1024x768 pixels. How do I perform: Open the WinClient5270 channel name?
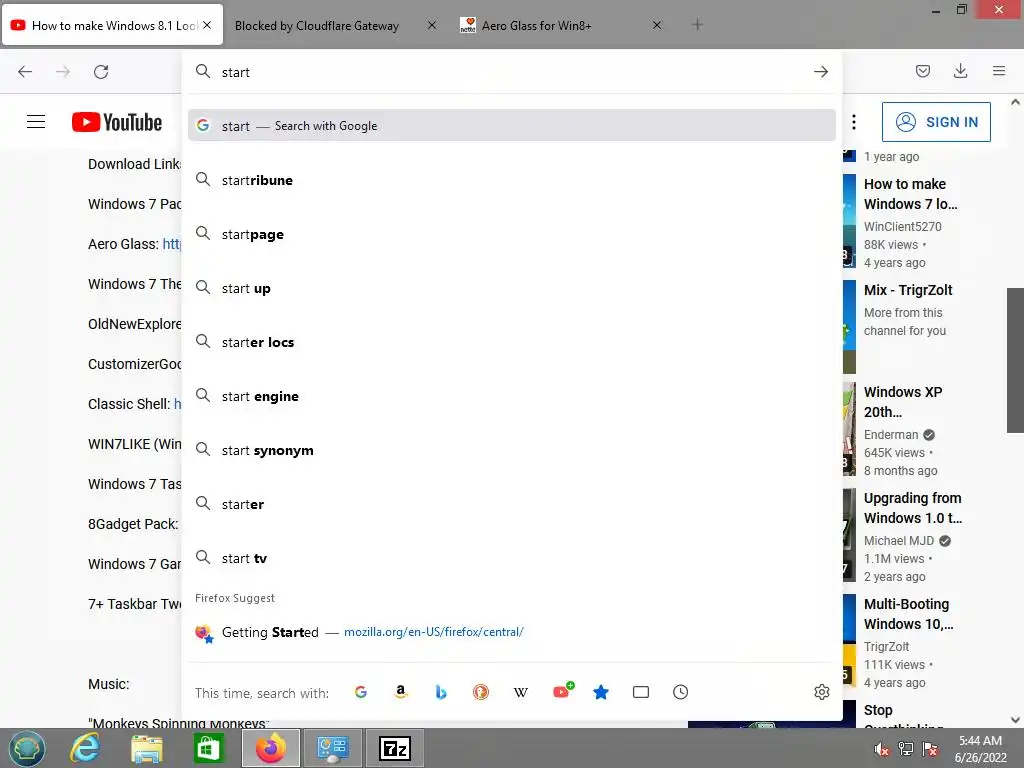pyautogui.click(x=903, y=227)
